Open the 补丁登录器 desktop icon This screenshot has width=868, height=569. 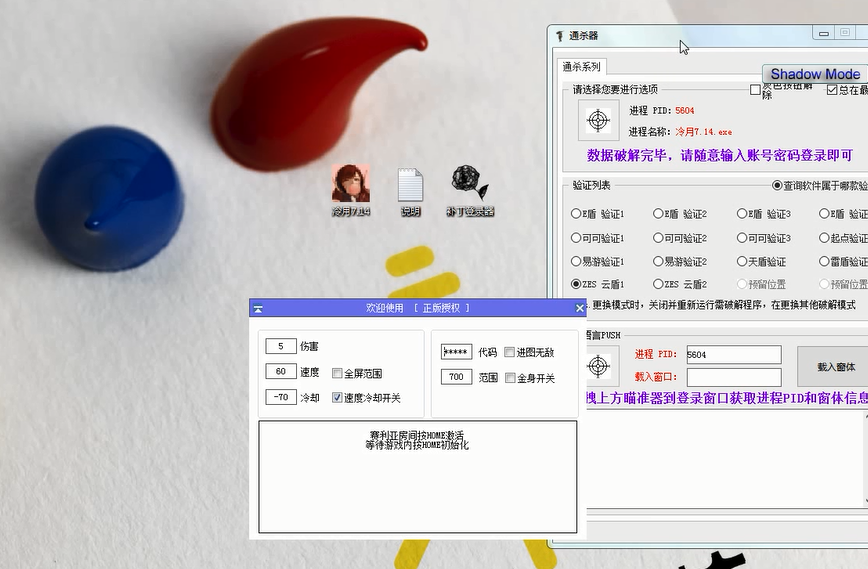point(470,190)
